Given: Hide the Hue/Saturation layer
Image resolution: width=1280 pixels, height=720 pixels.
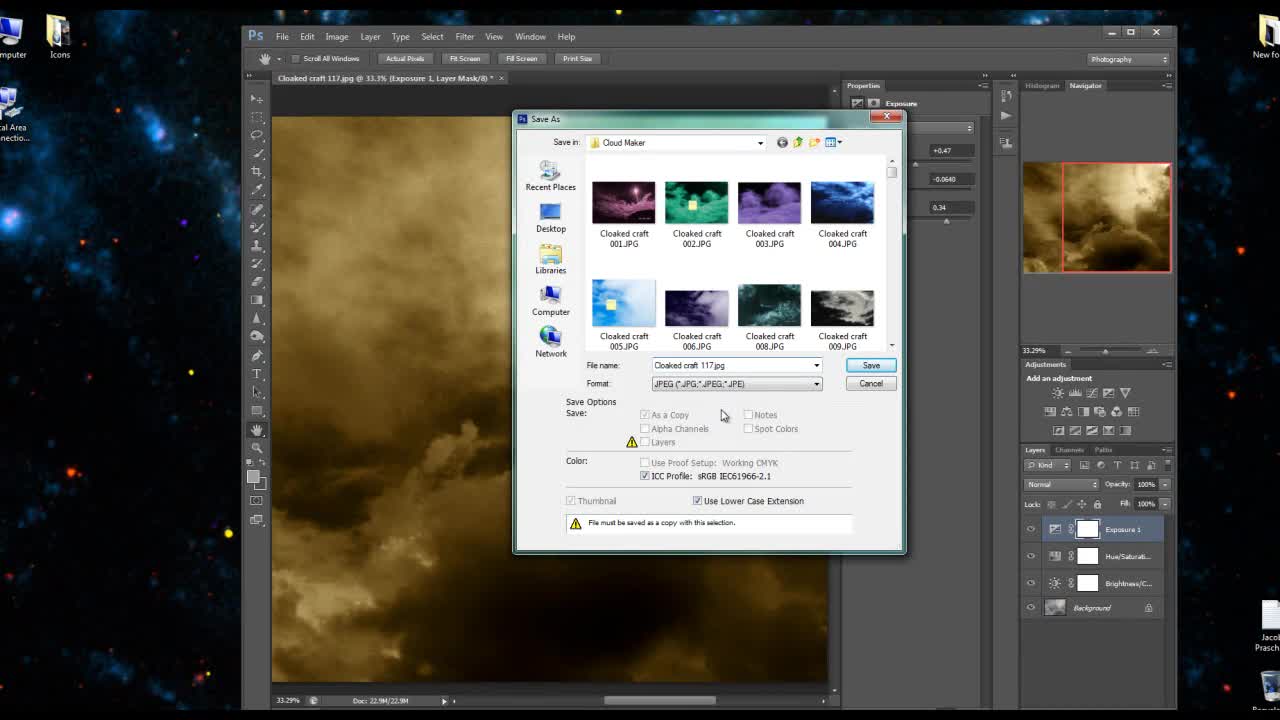Looking at the screenshot, I should [x=1031, y=556].
